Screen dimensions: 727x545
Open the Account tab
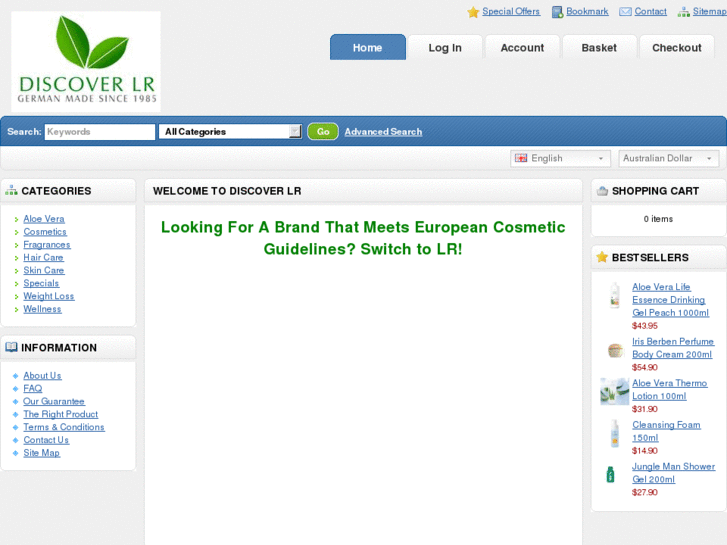(x=522, y=47)
